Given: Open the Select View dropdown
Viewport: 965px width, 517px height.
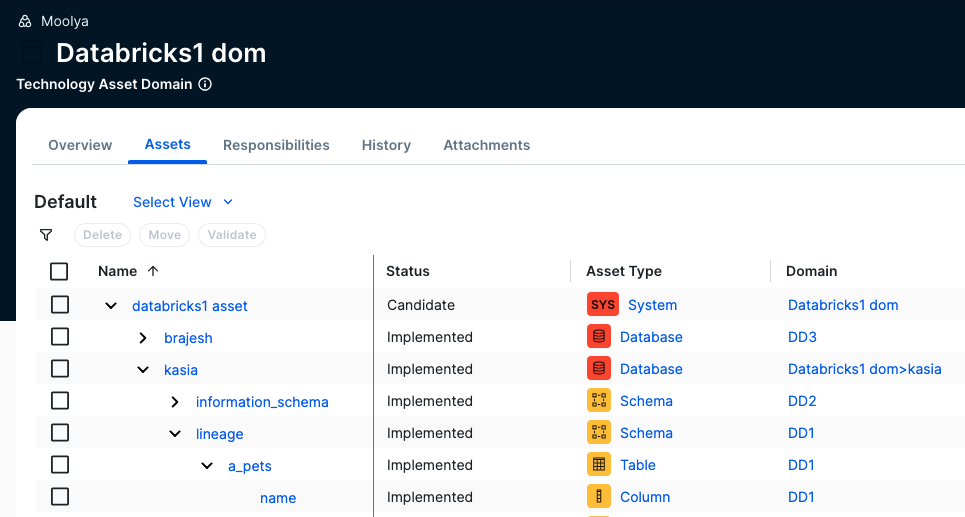Looking at the screenshot, I should 182,202.
